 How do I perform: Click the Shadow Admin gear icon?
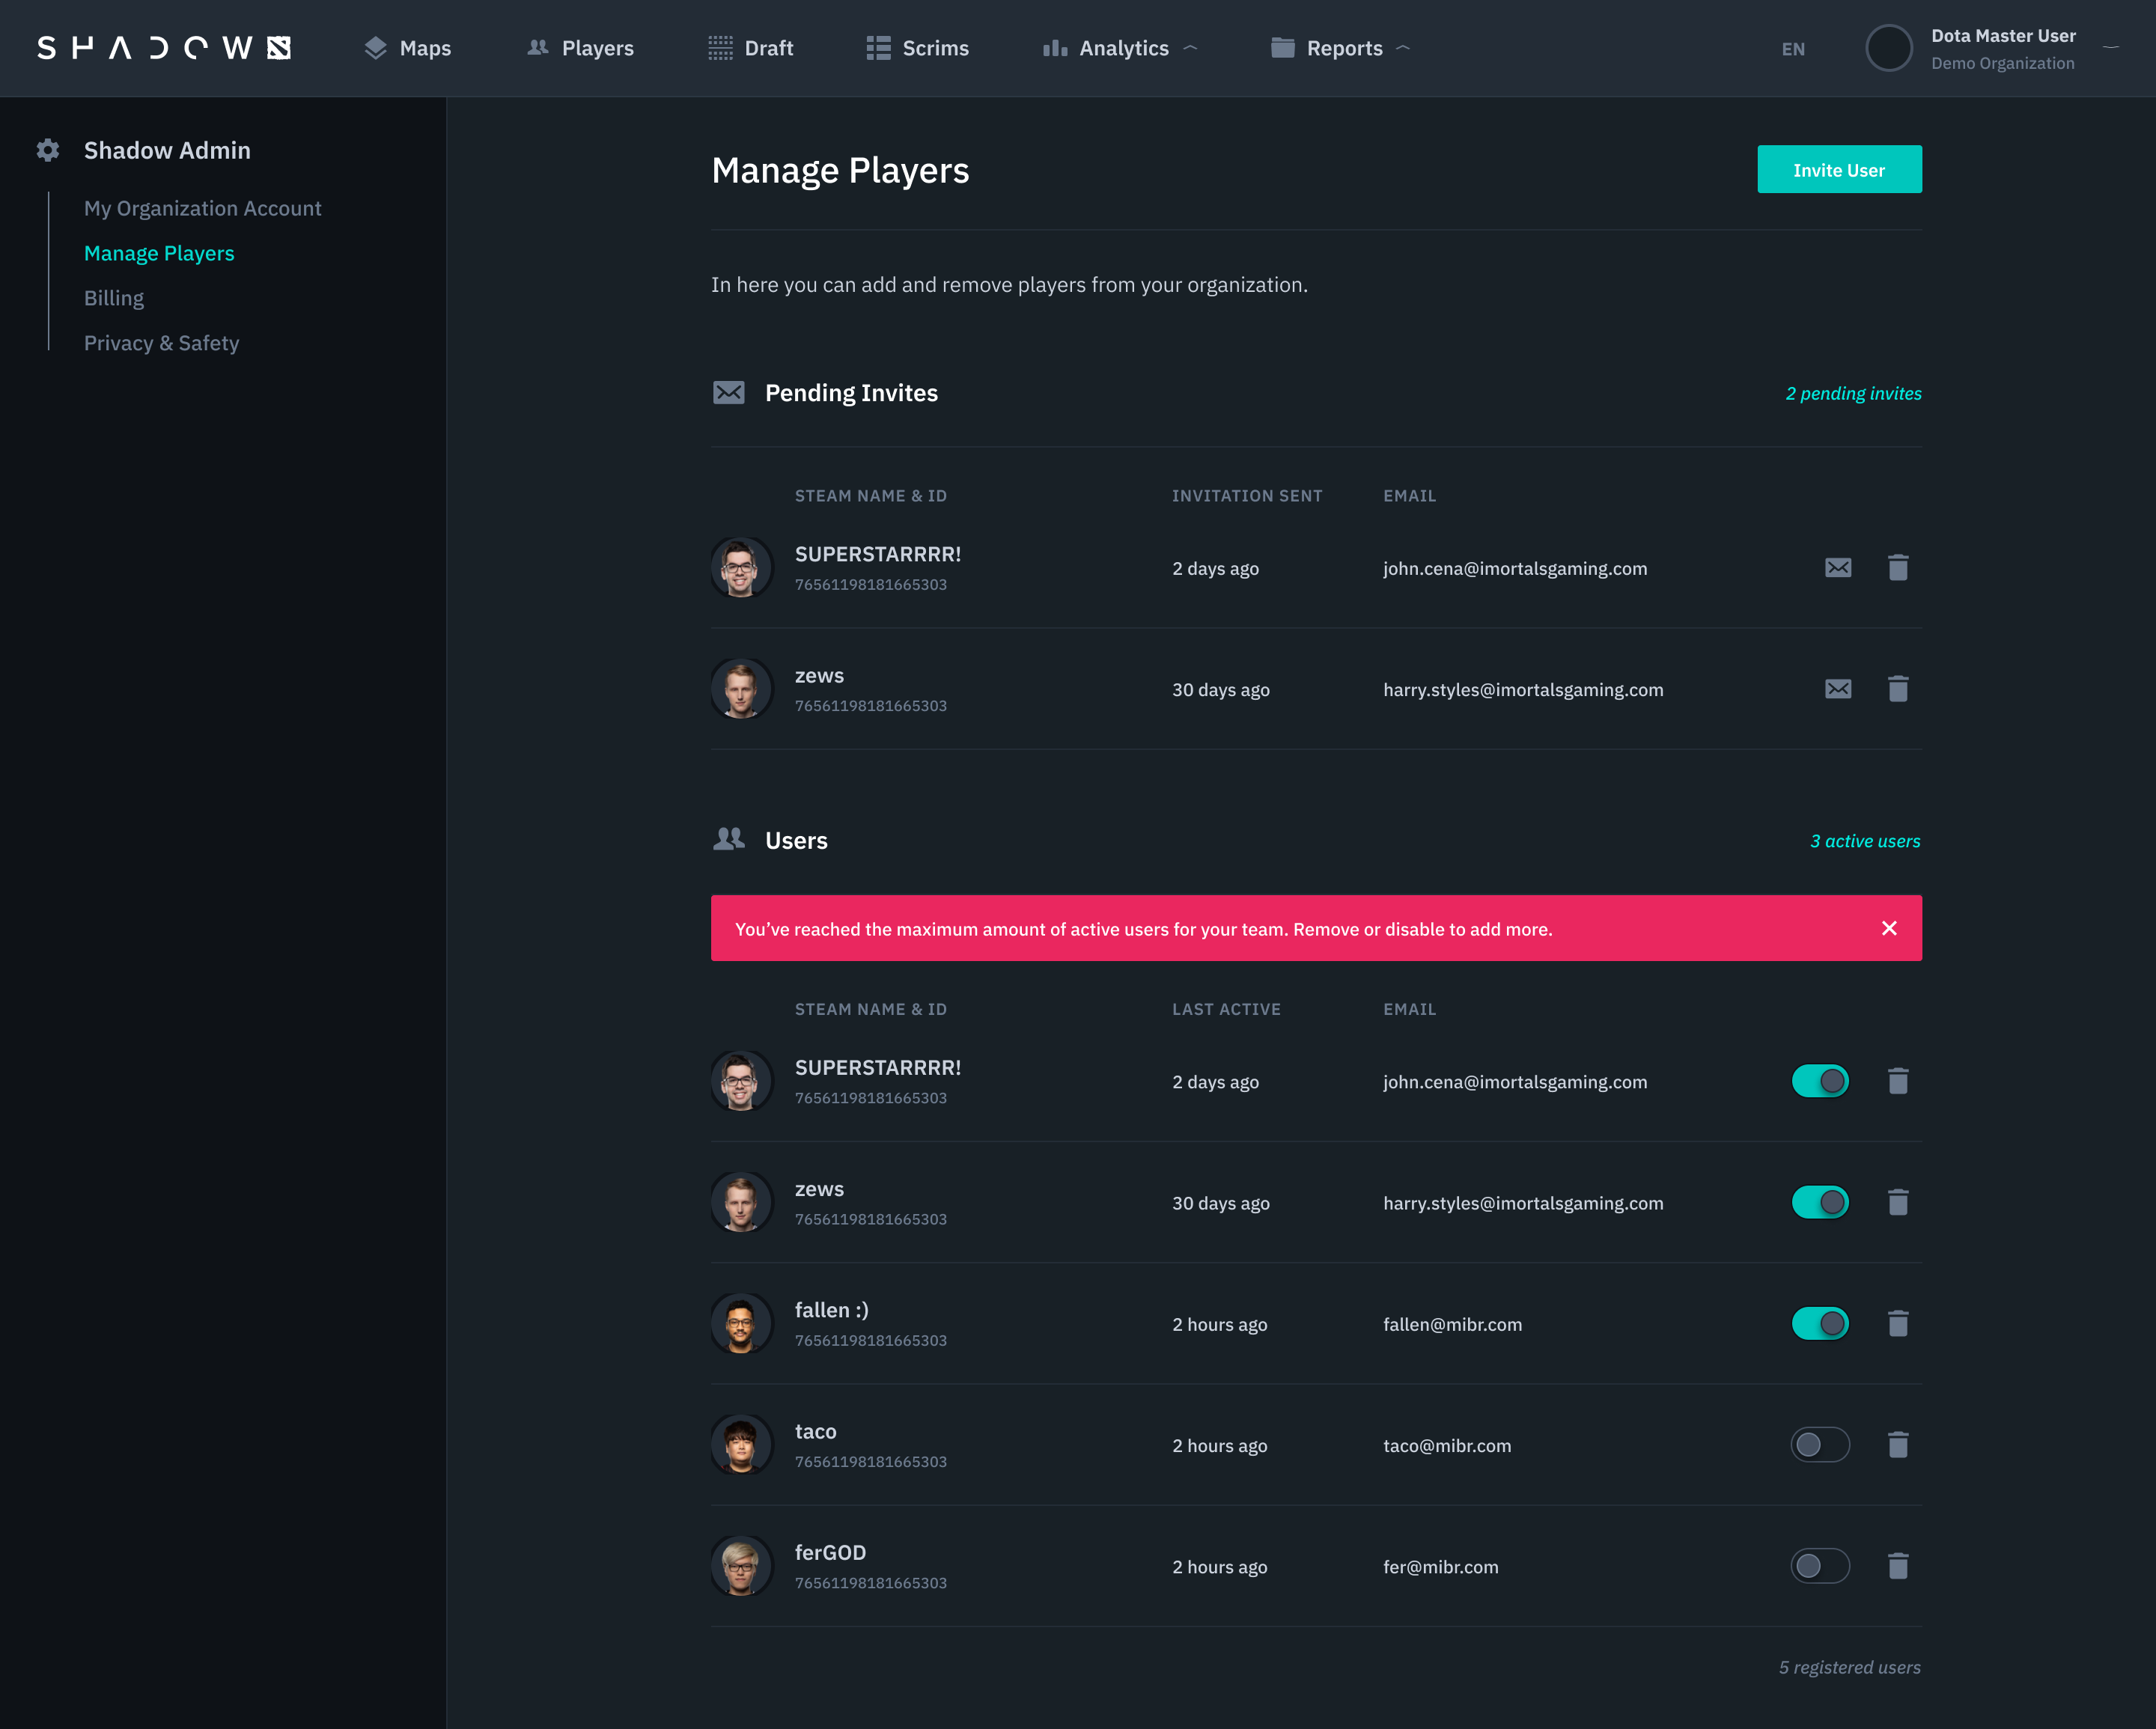(47, 150)
